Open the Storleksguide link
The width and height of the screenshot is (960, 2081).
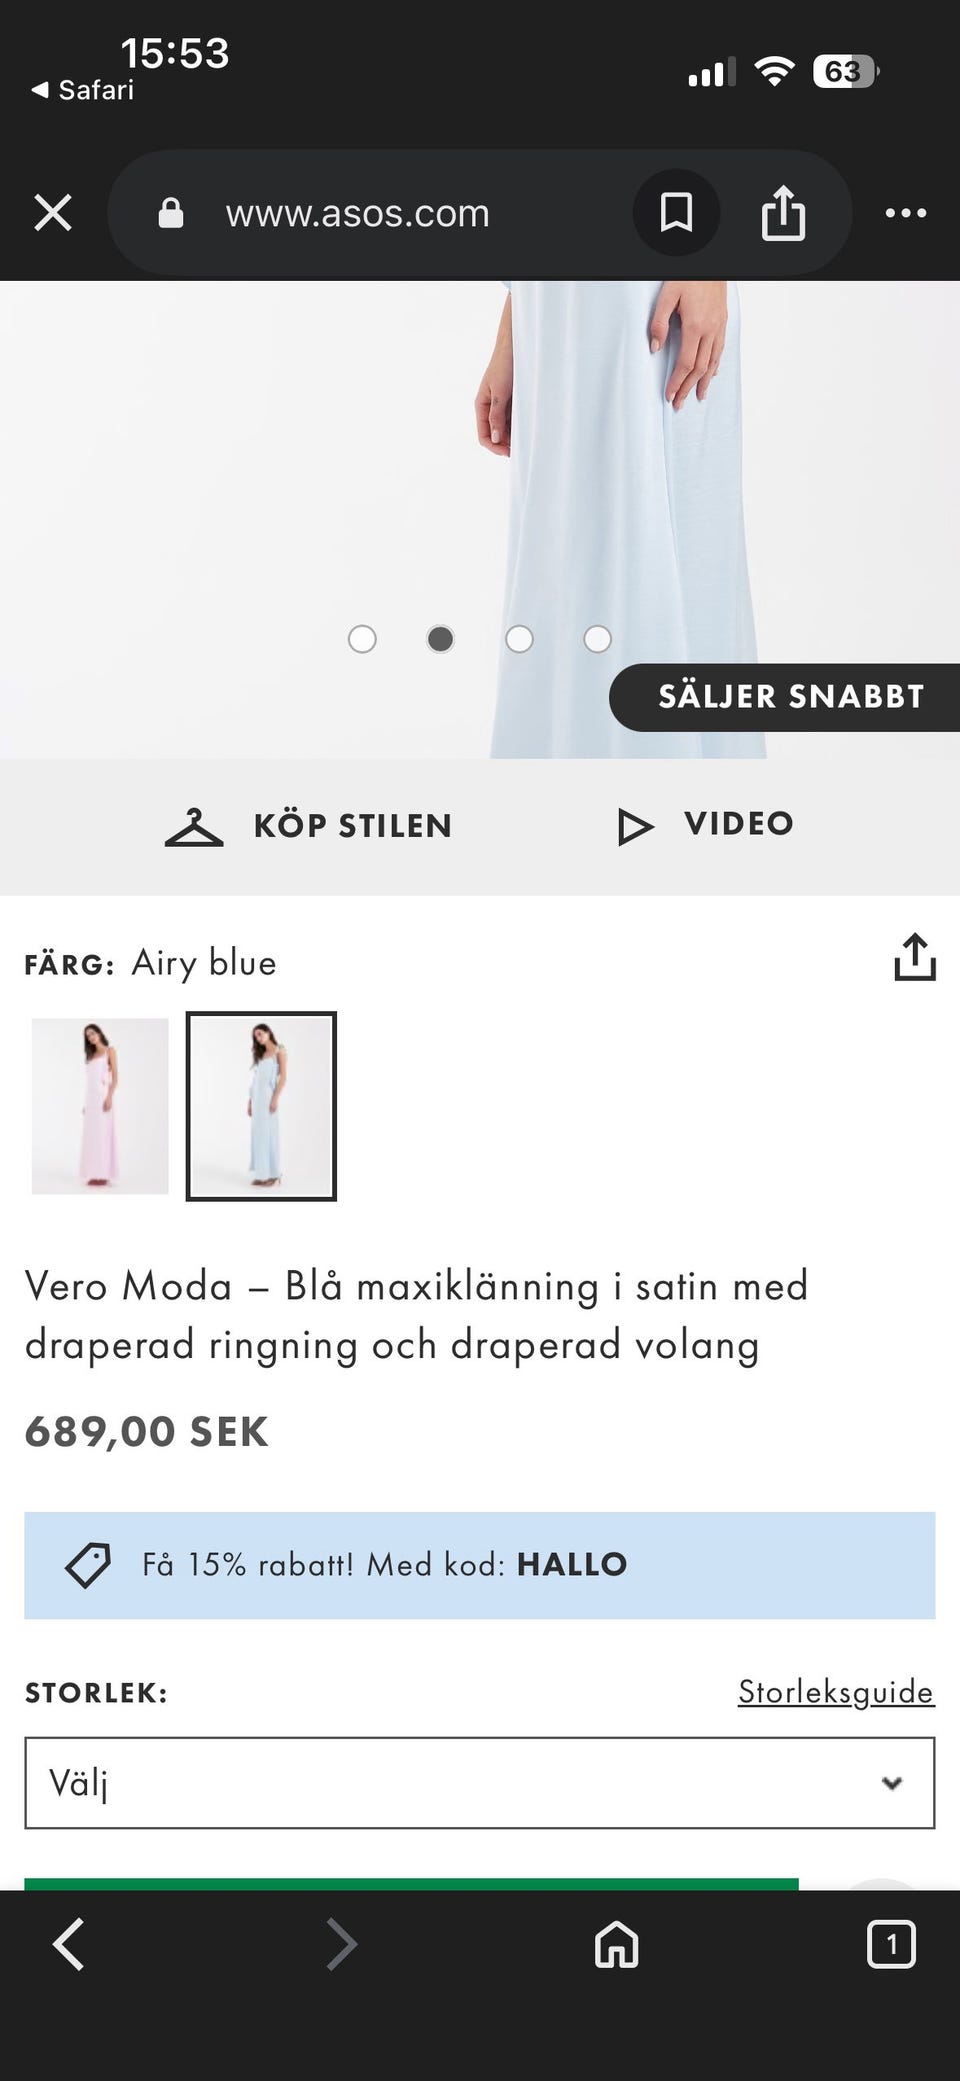click(836, 1692)
